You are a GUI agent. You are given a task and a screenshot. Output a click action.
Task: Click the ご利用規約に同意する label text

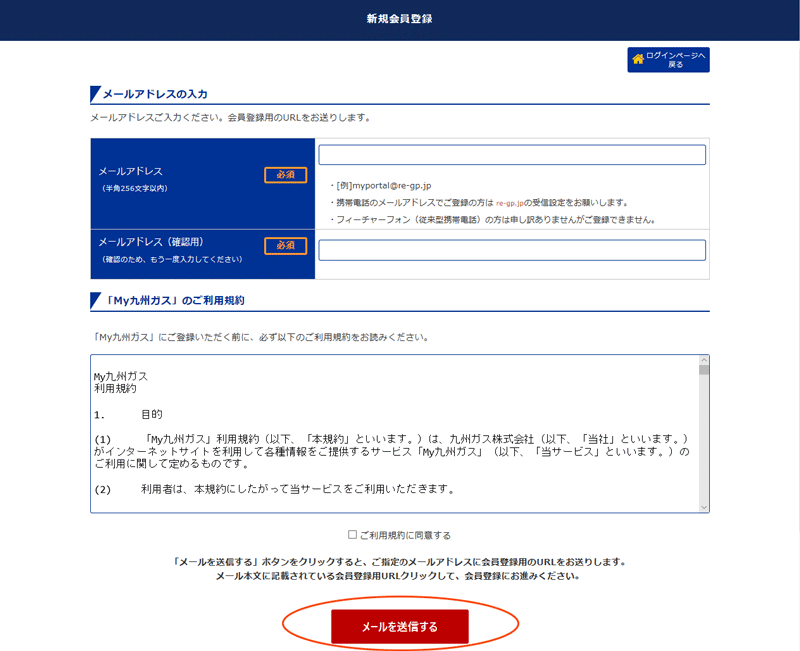coord(405,535)
